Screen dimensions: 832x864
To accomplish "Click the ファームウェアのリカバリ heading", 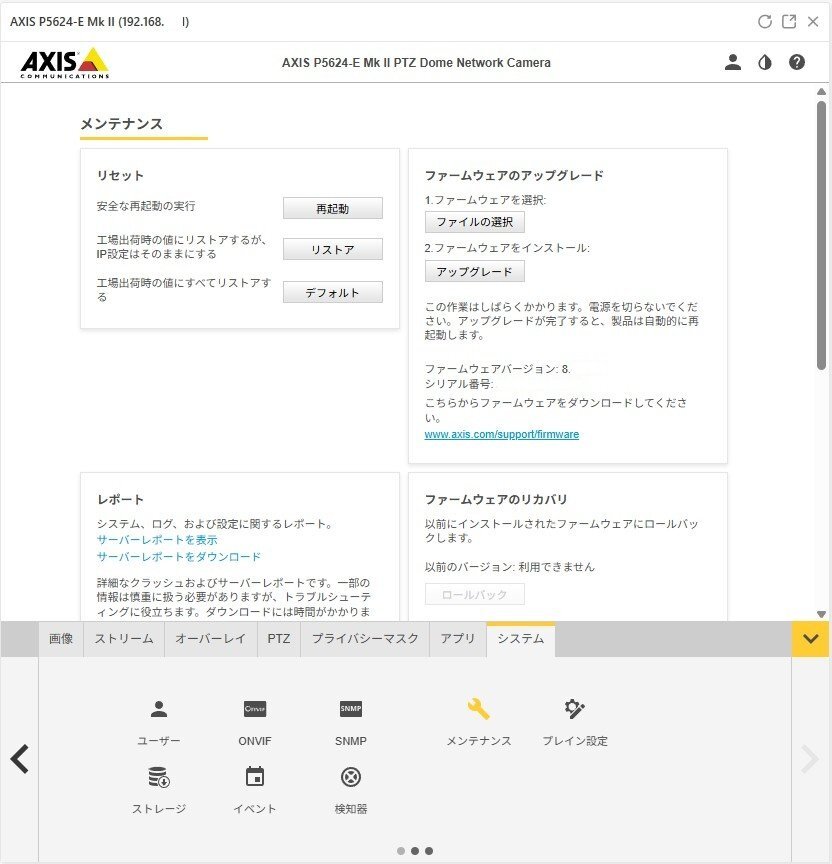I will (x=496, y=499).
